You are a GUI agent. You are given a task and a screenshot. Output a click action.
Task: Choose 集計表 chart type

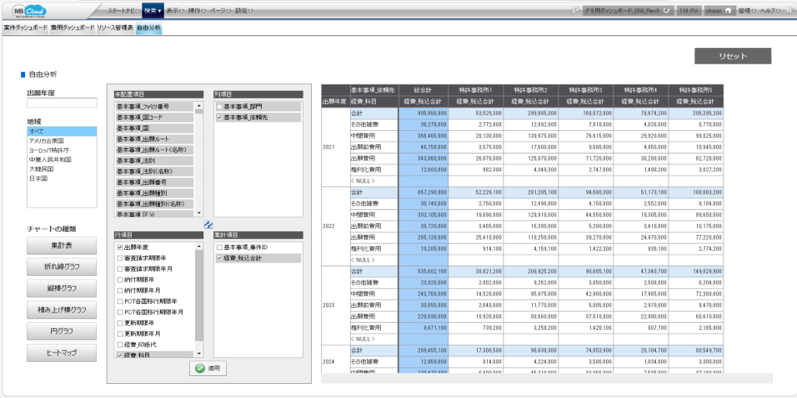(x=62, y=246)
